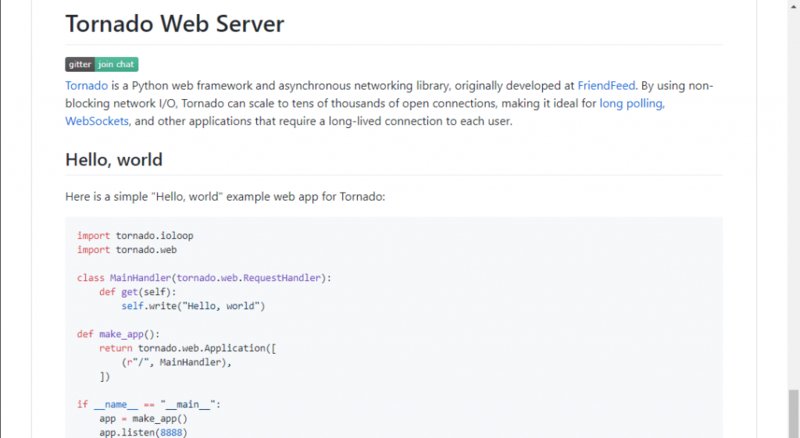The image size is (800, 438).
Task: Click the line 'import tornado.ioloop'
Action: click(135, 236)
